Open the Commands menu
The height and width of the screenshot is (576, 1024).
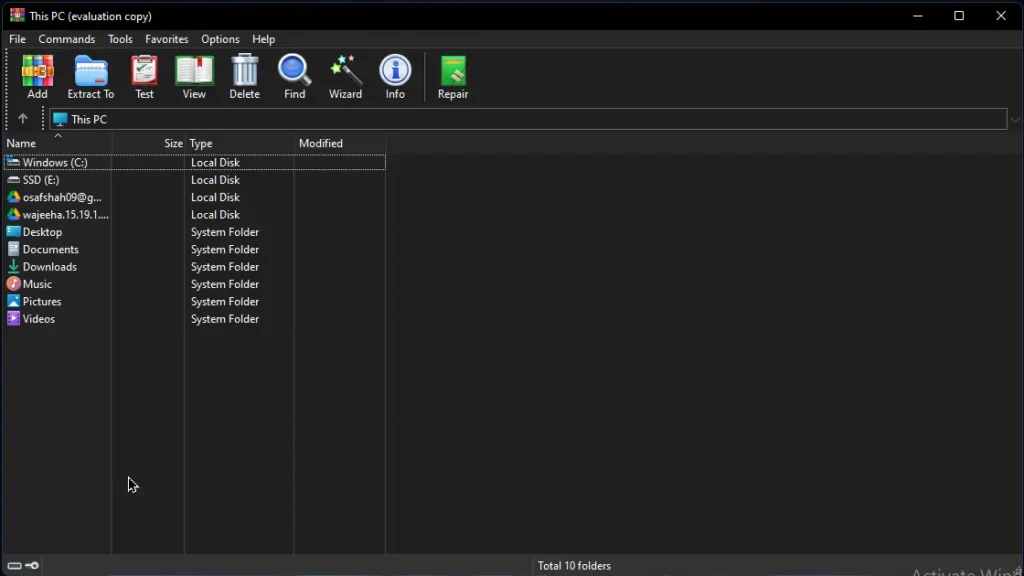(x=67, y=39)
